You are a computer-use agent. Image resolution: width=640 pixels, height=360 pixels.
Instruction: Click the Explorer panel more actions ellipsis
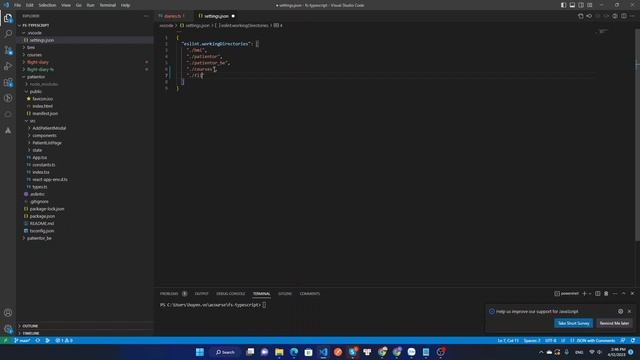pos(146,16)
